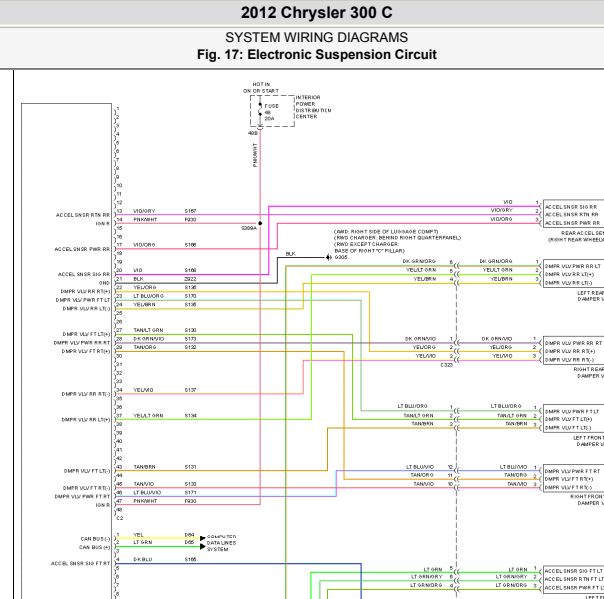Select the vertical 'PNK/WHT' label below fuse

pyautogui.click(x=255, y=155)
